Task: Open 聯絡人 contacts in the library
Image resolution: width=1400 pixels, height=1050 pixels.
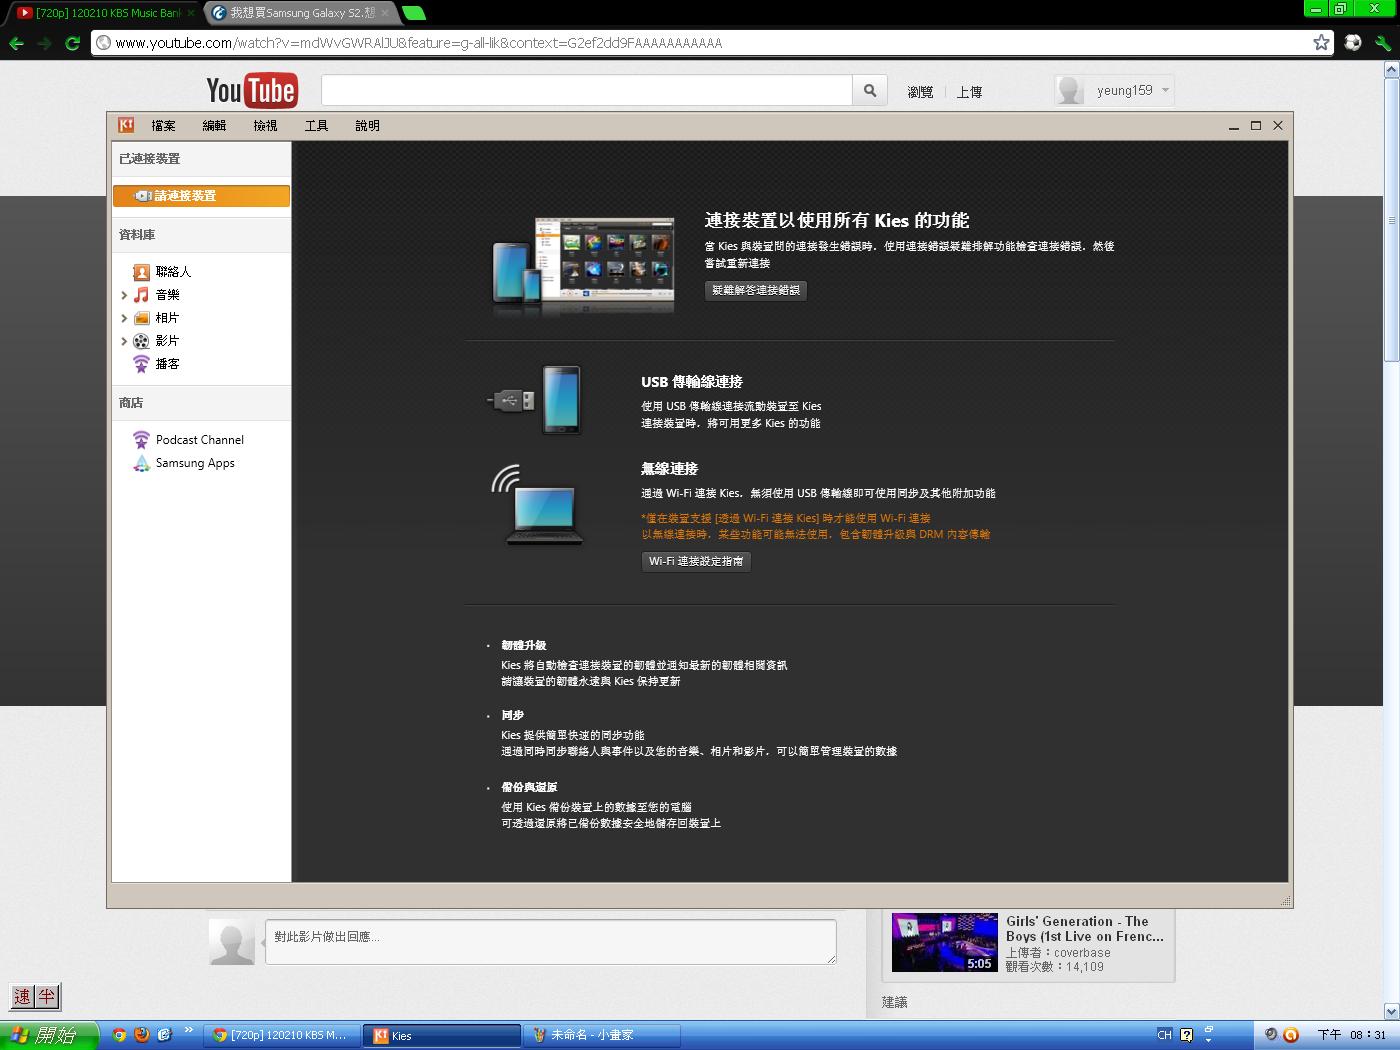Action: (173, 272)
